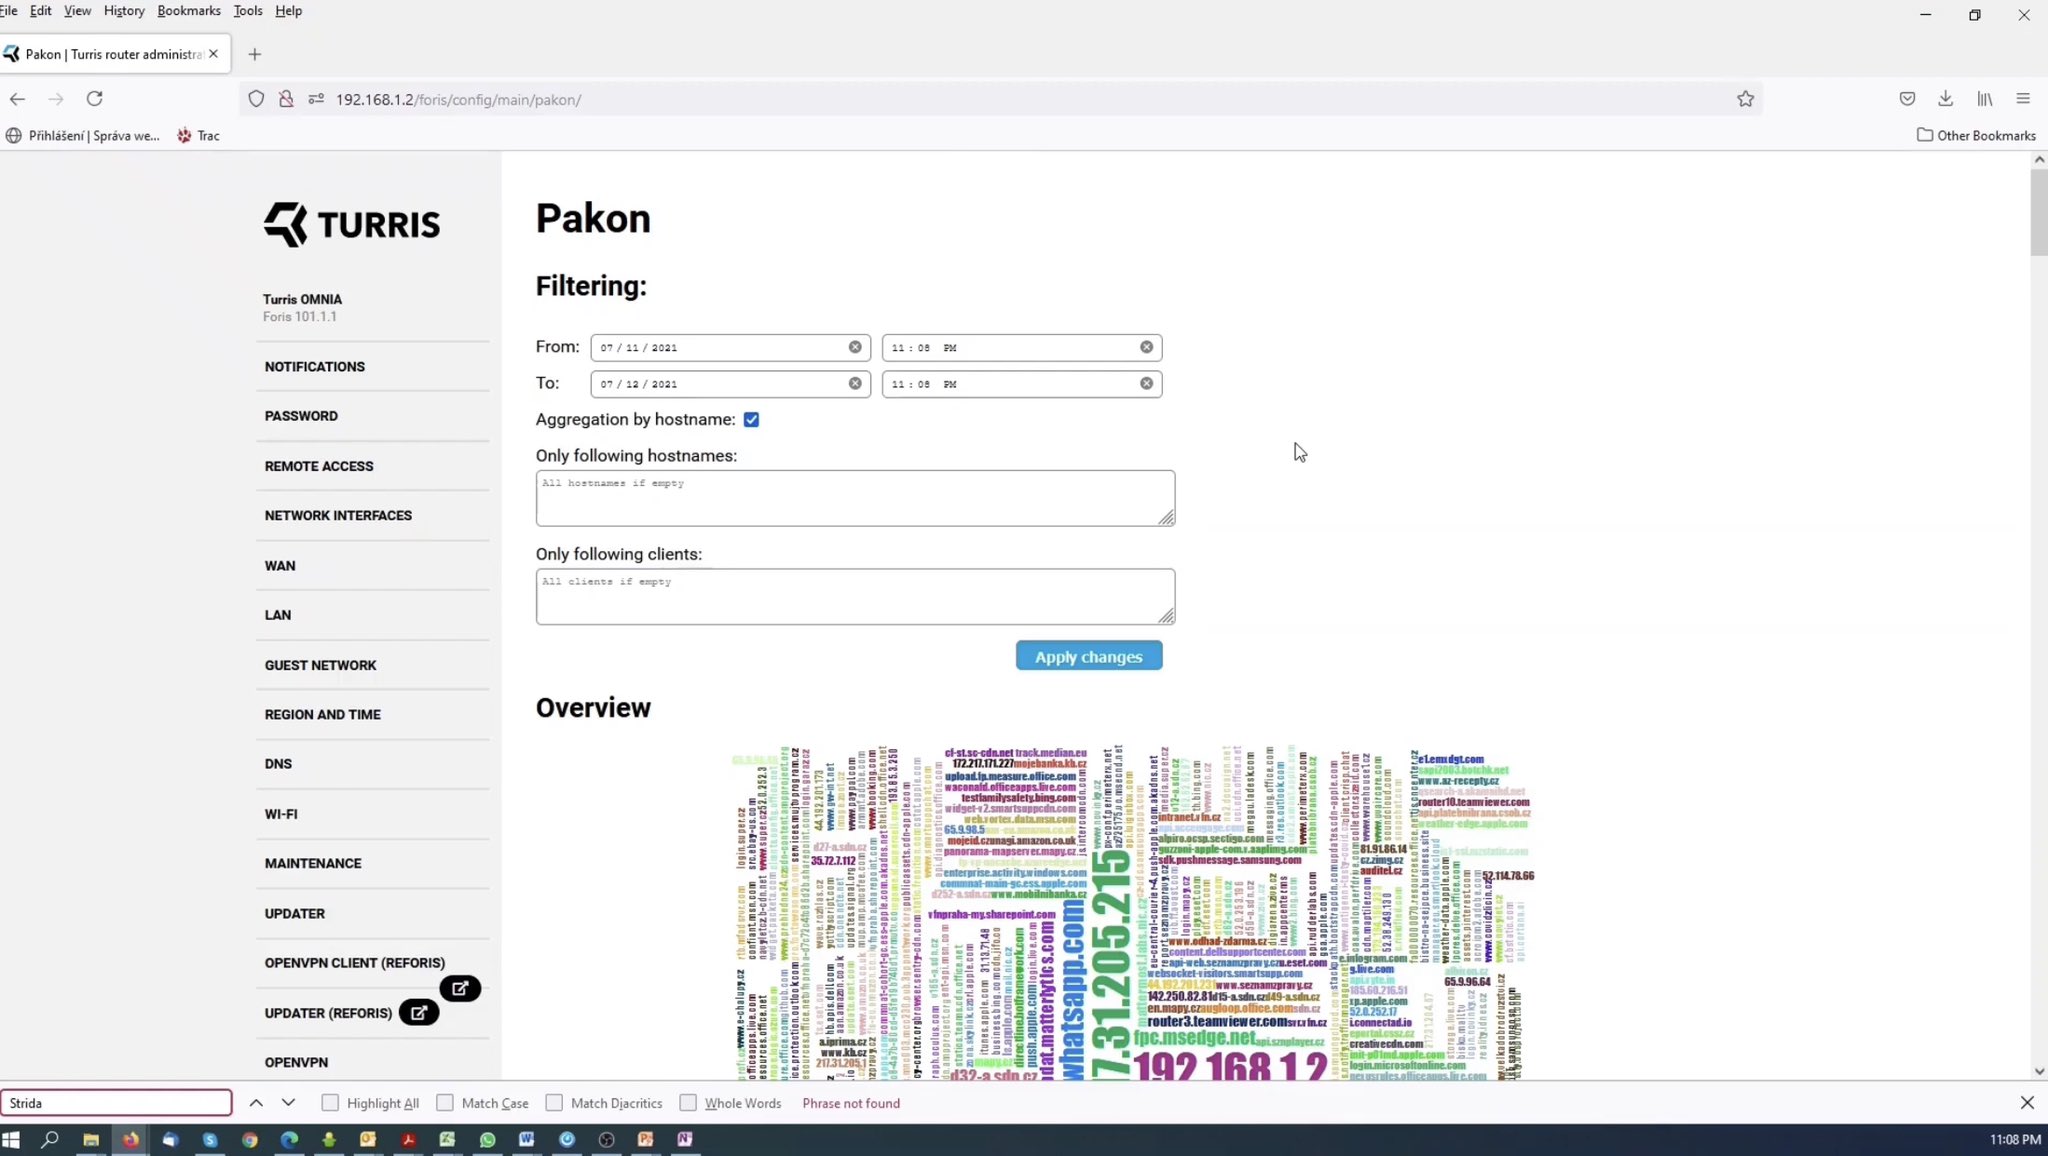
Task: Go to the next find result arrow
Action: [x=288, y=1103]
